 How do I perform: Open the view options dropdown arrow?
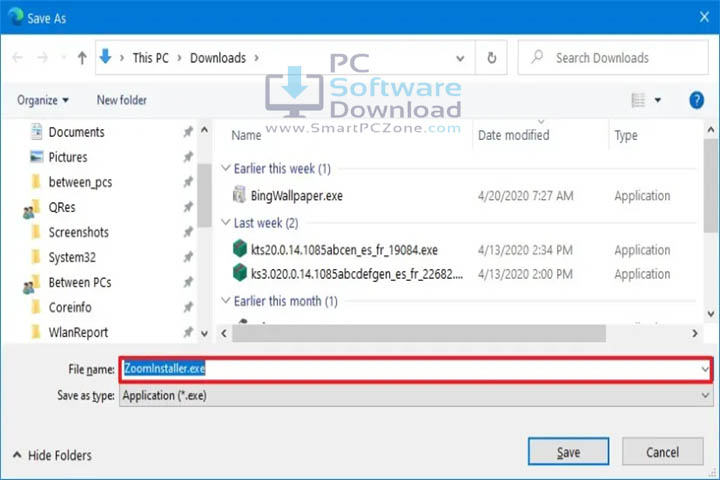coord(658,100)
